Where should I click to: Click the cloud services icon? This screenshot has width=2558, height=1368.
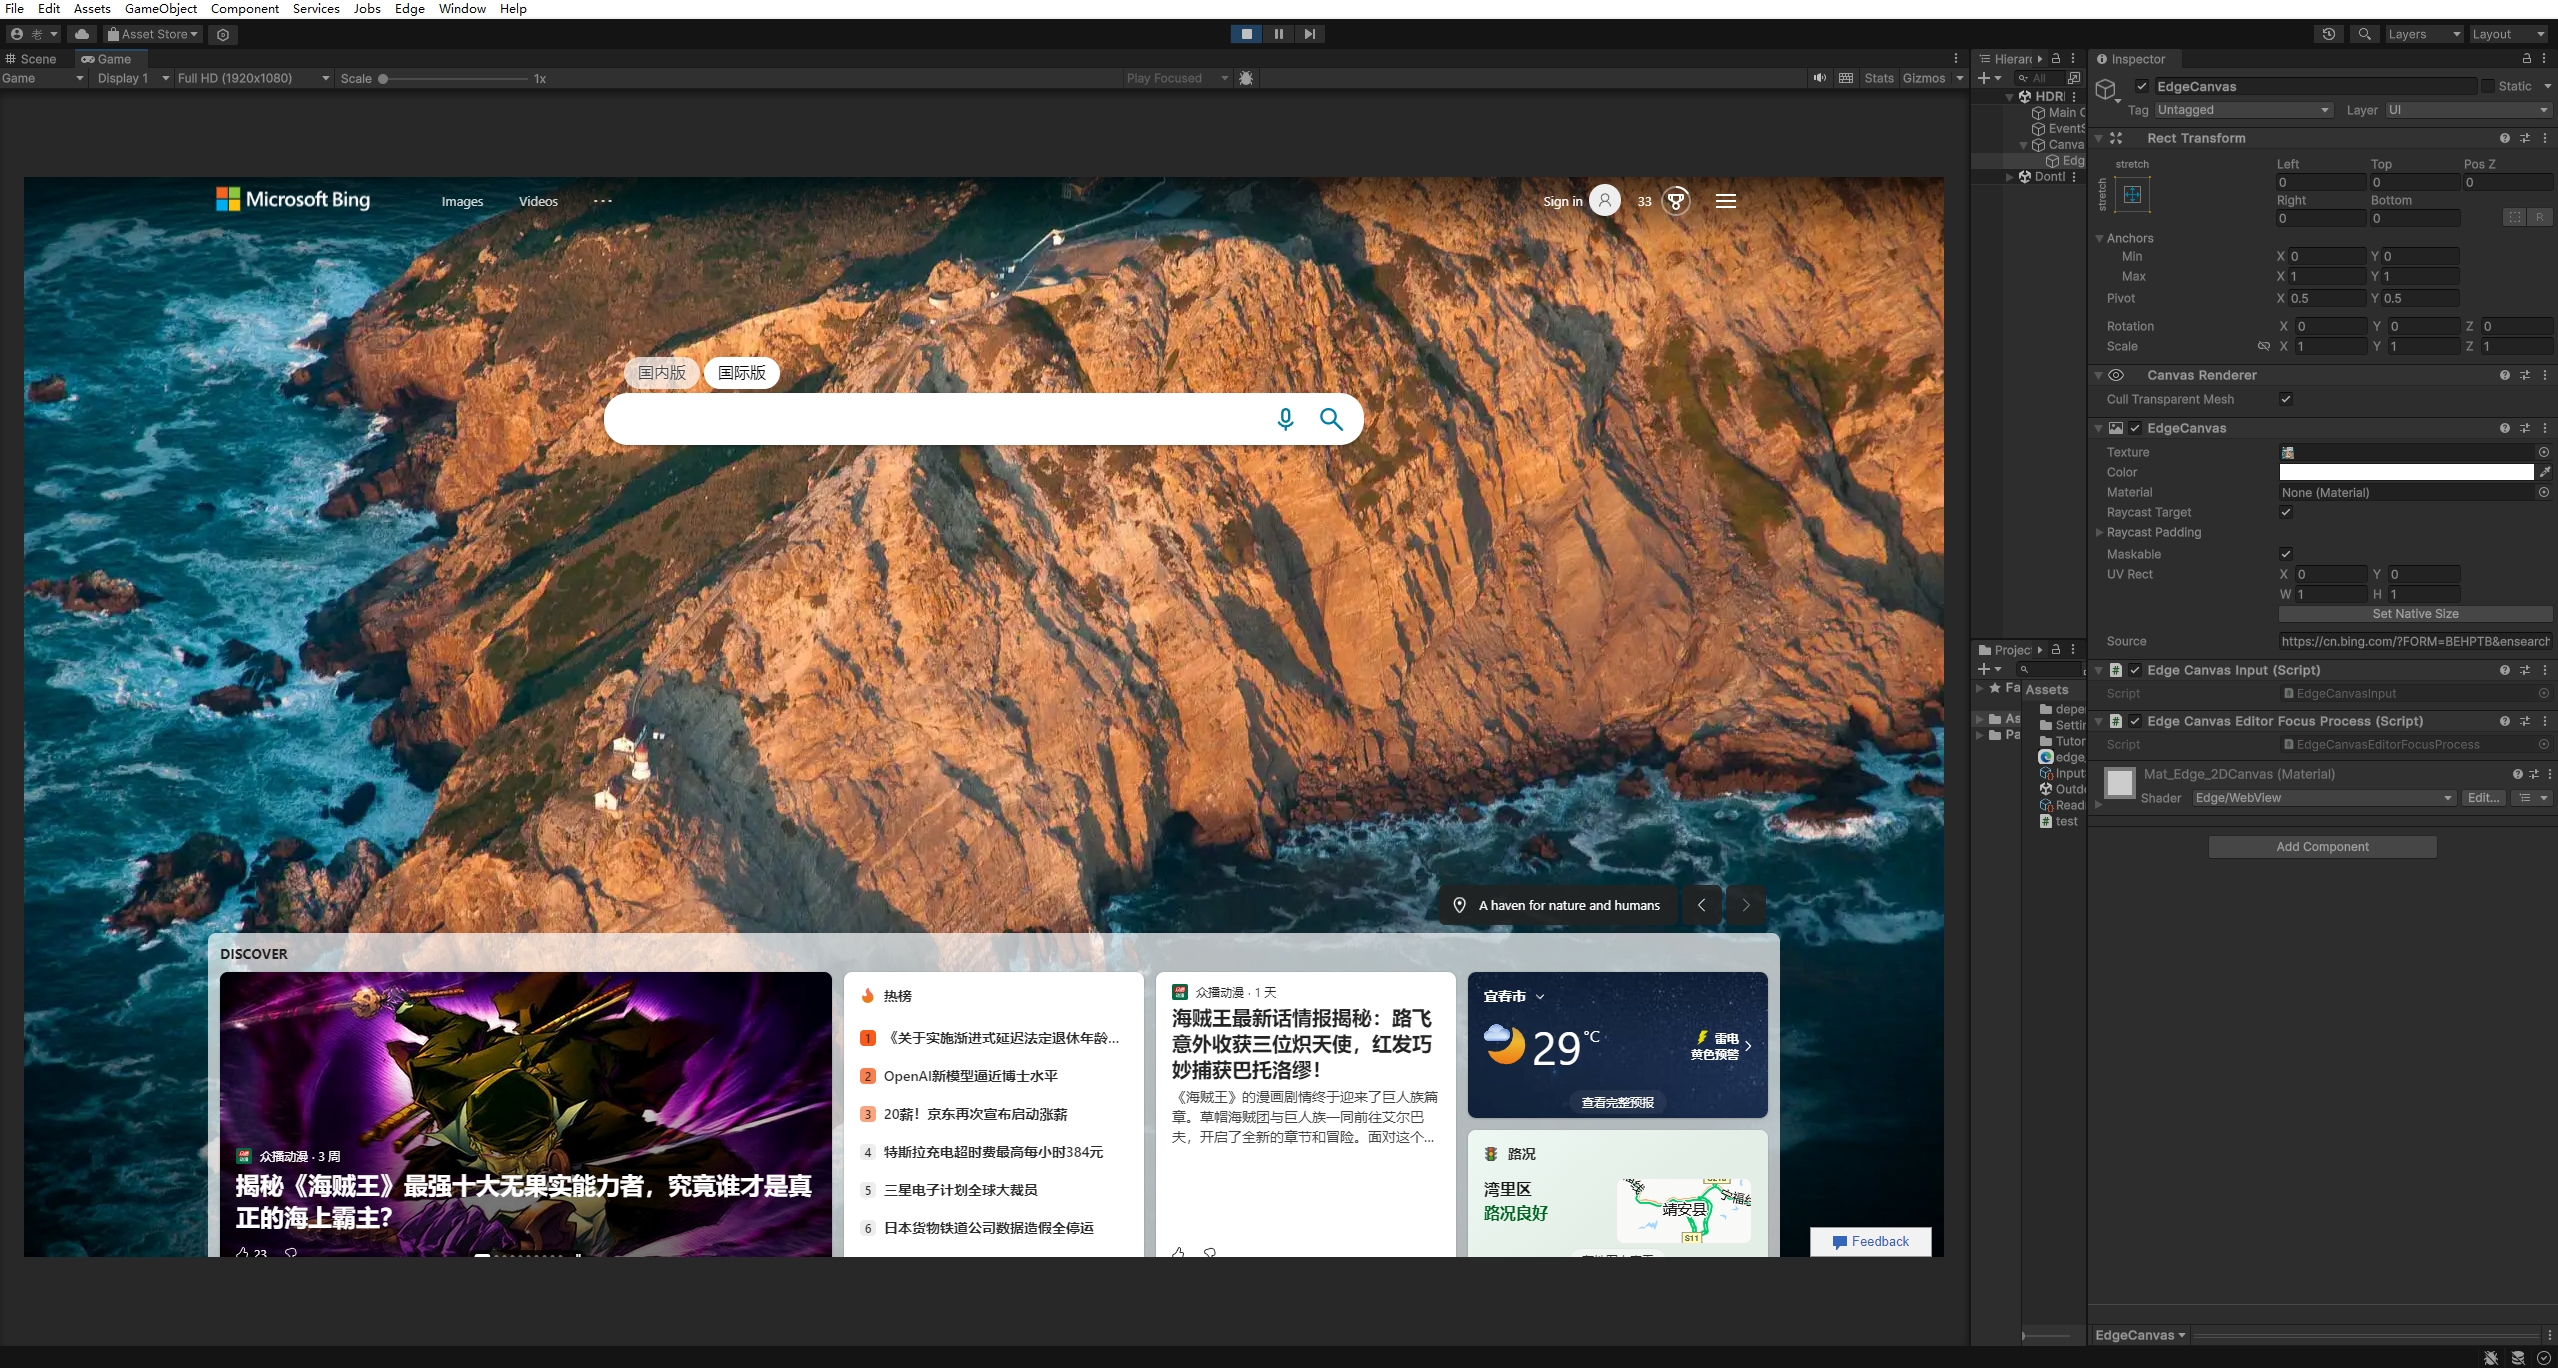pos(82,34)
